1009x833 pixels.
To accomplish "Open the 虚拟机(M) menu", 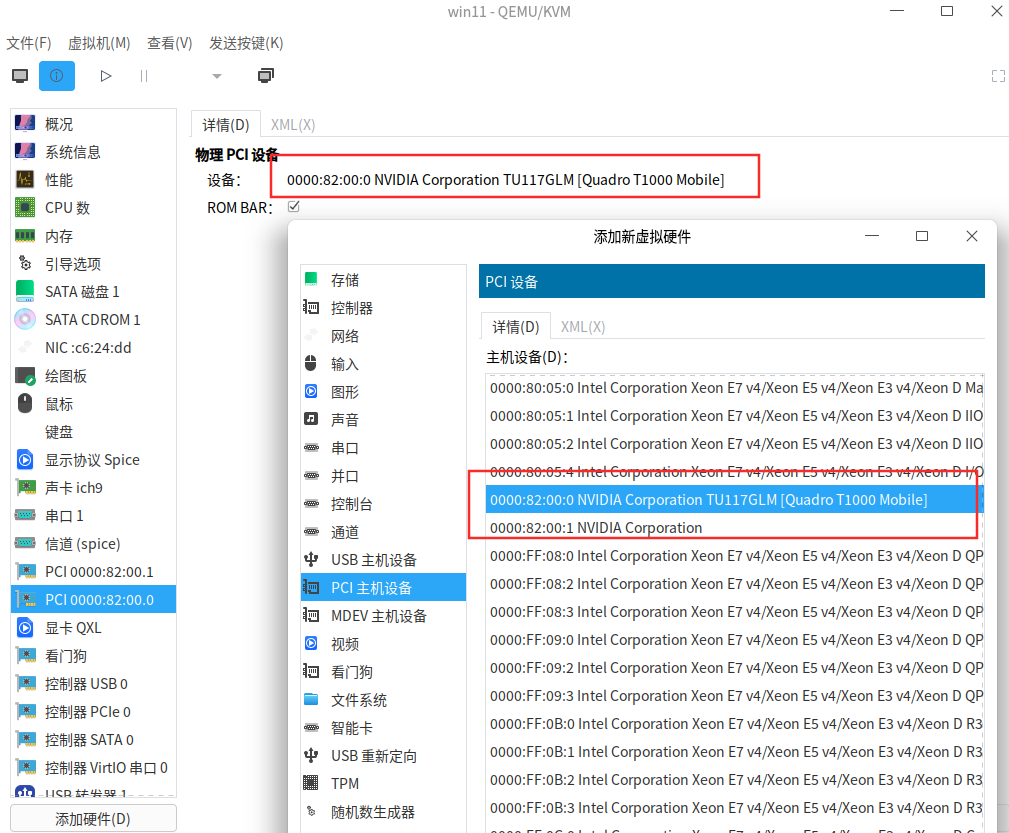I will click(x=99, y=43).
